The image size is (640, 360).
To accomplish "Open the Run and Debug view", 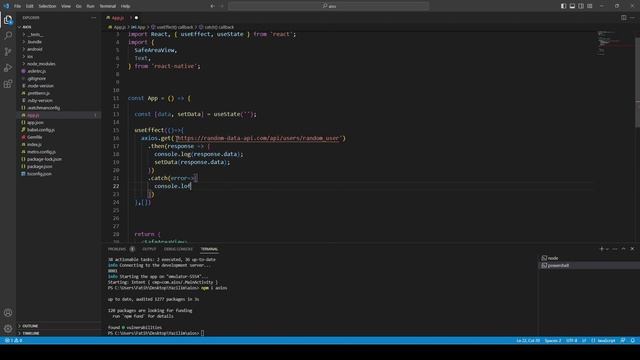I will coord(8,68).
